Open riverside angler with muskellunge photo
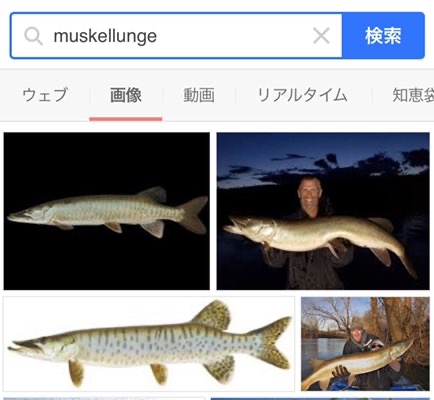Screen dimensions: 434x400 coord(365,344)
